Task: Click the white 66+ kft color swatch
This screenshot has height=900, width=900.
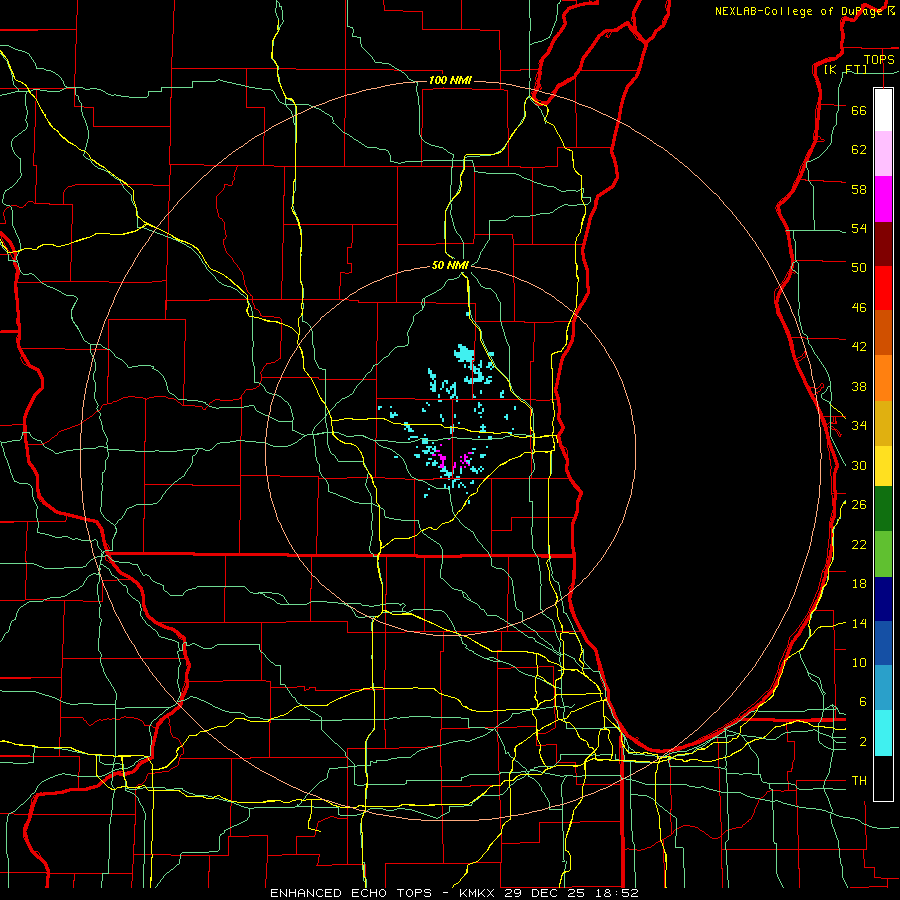Action: point(883,110)
